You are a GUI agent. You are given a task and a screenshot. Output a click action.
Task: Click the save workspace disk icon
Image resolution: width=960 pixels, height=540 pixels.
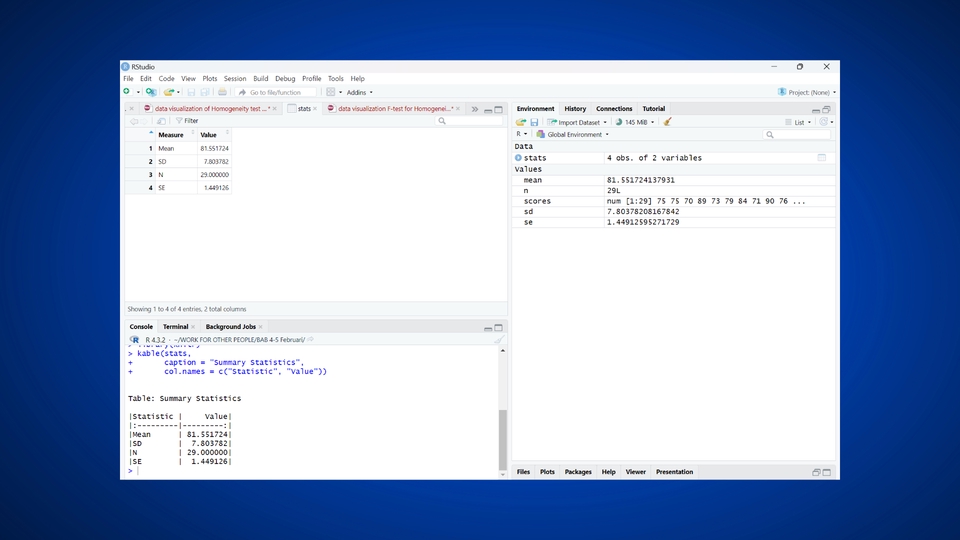click(x=534, y=122)
